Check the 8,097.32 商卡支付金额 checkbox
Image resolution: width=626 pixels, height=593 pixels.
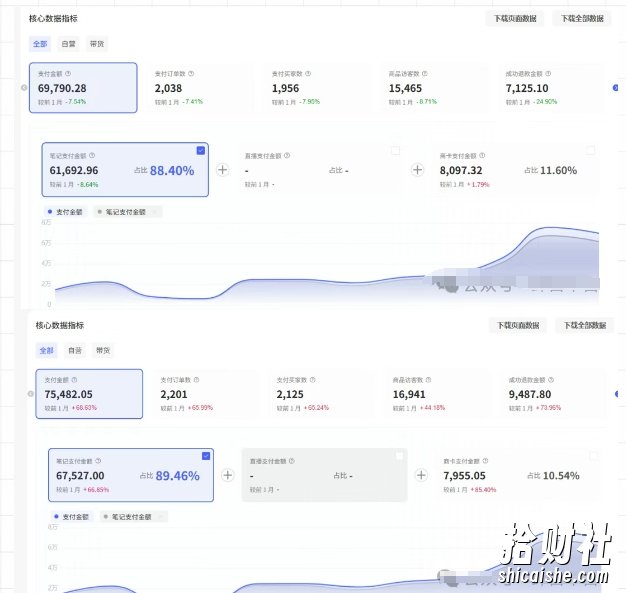590,151
